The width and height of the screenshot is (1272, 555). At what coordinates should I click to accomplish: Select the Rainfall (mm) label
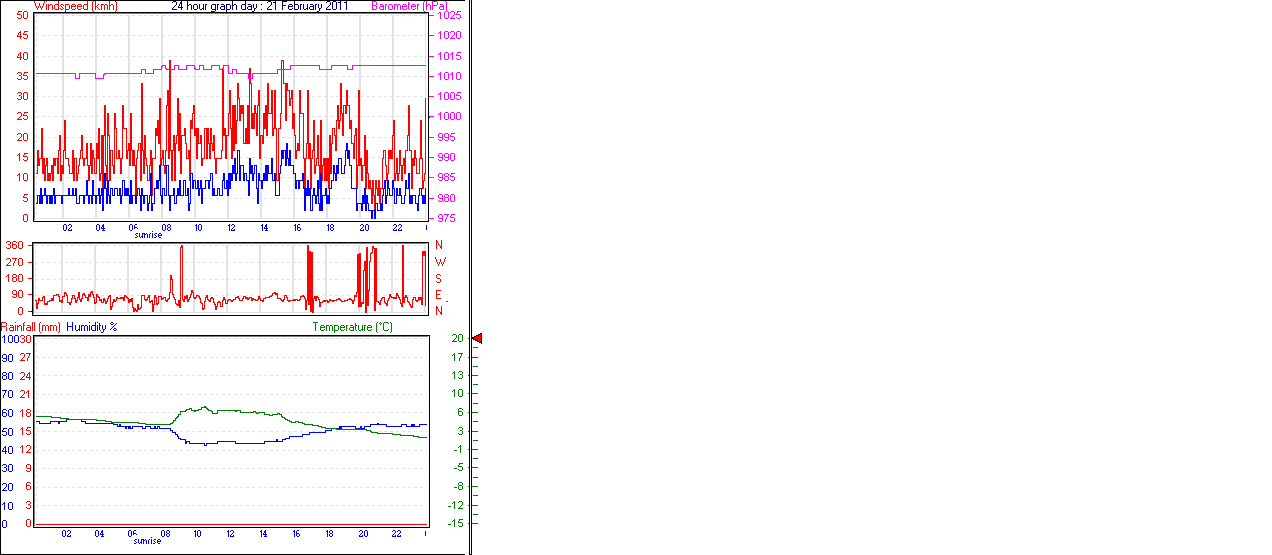(31, 327)
